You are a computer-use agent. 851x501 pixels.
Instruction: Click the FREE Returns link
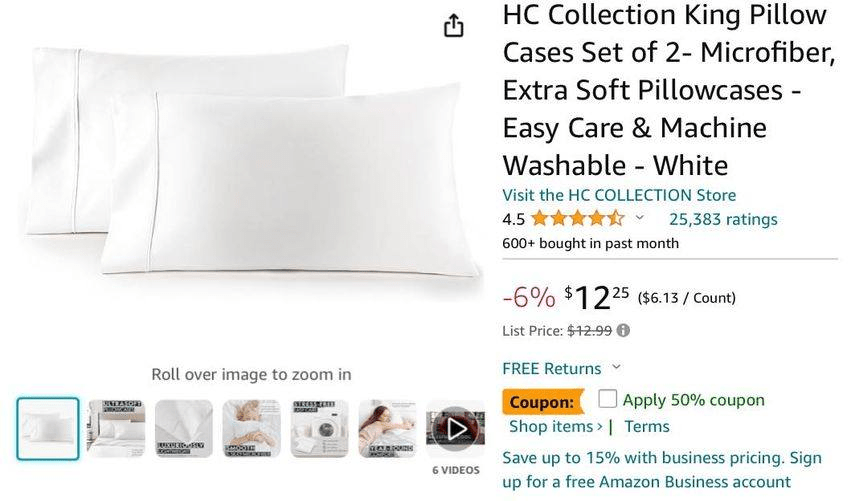pos(552,368)
